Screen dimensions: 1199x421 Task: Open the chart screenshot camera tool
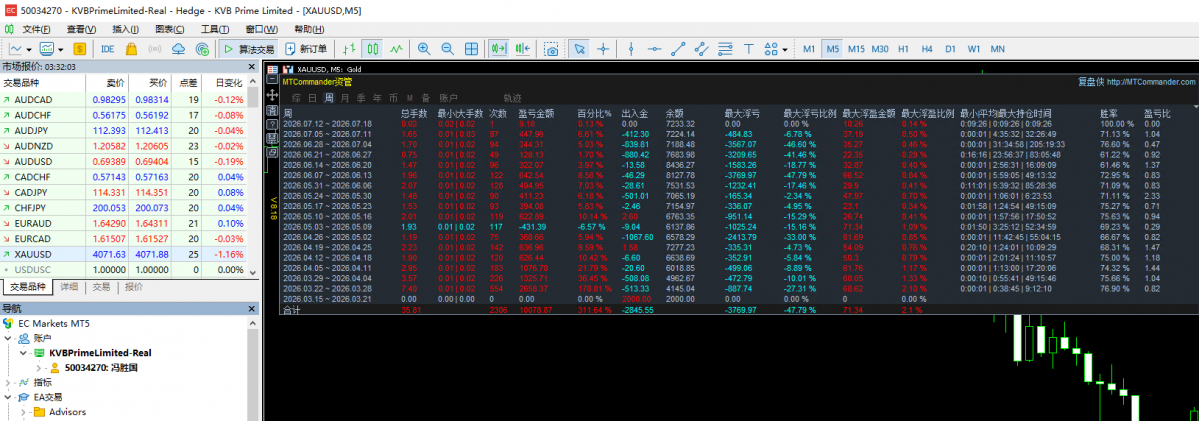(551, 49)
